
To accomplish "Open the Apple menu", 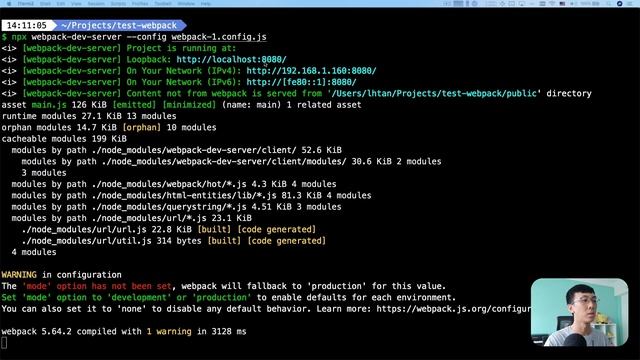I will coord(9,4).
